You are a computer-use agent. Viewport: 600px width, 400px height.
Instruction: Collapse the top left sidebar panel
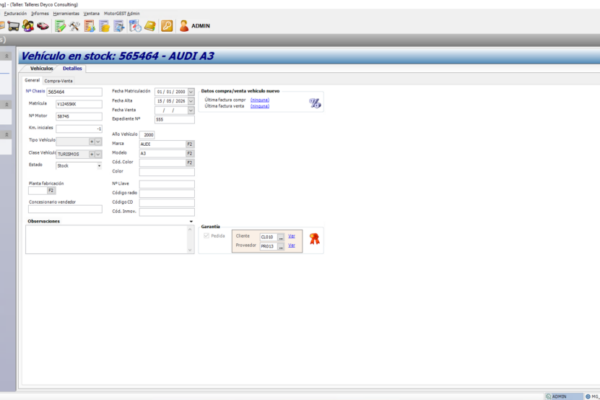click(7, 56)
